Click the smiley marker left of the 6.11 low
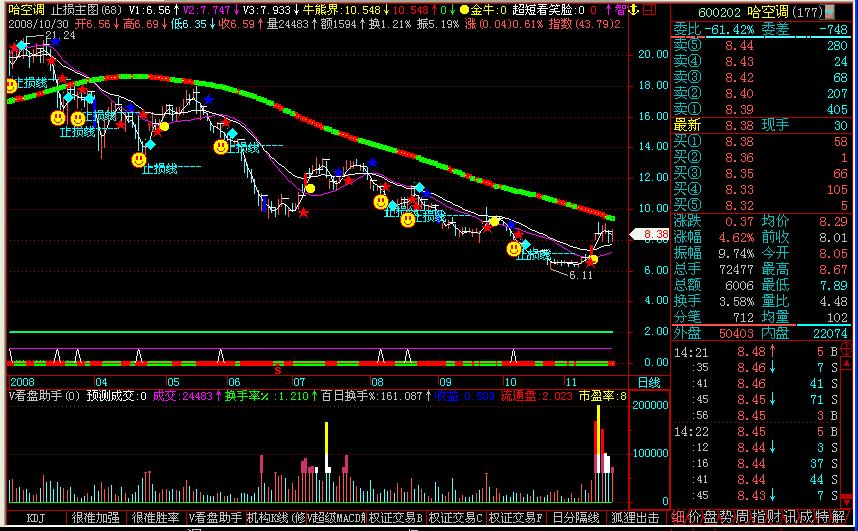The width and height of the screenshot is (858, 531). [514, 249]
